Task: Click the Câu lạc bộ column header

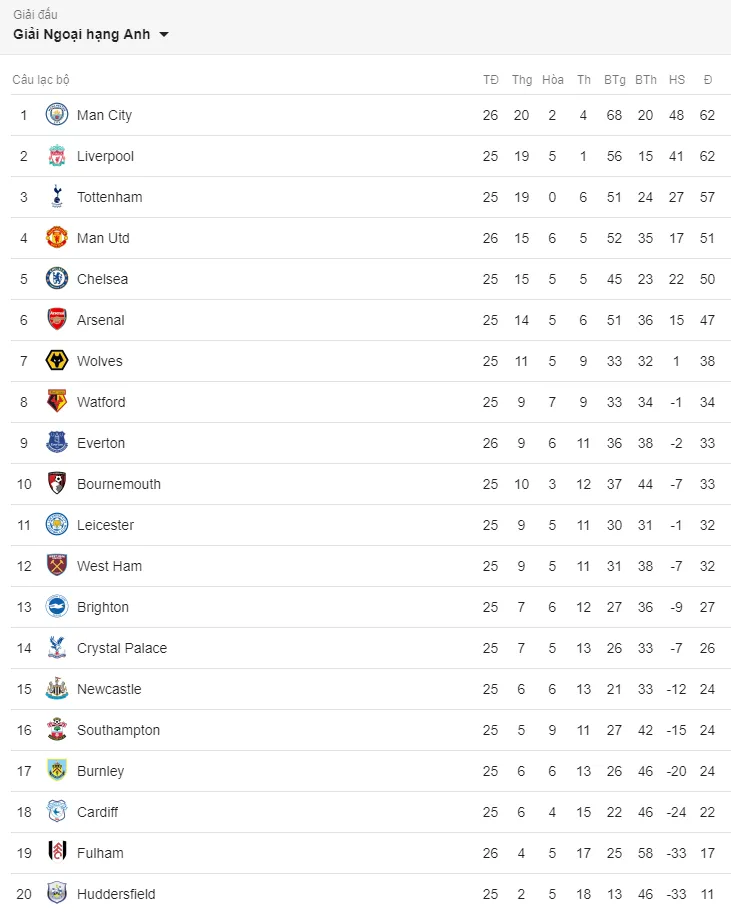Action: tap(41, 80)
